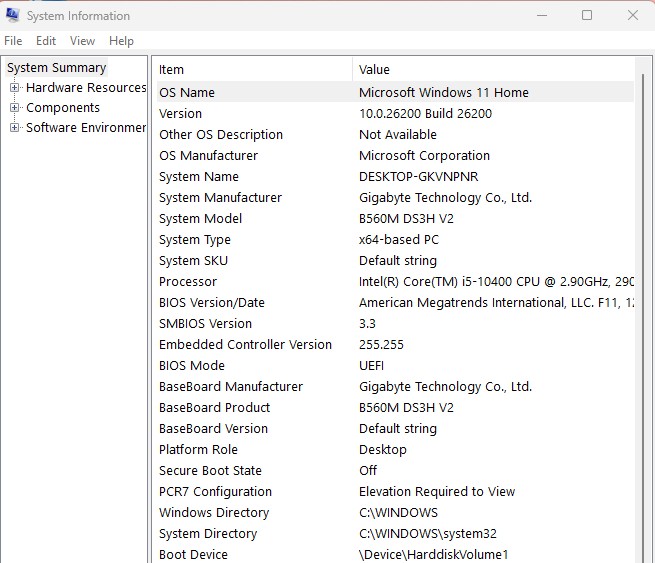Screen dimensions: 655x563
Task: Select the OS Name row
Action: click(395, 92)
